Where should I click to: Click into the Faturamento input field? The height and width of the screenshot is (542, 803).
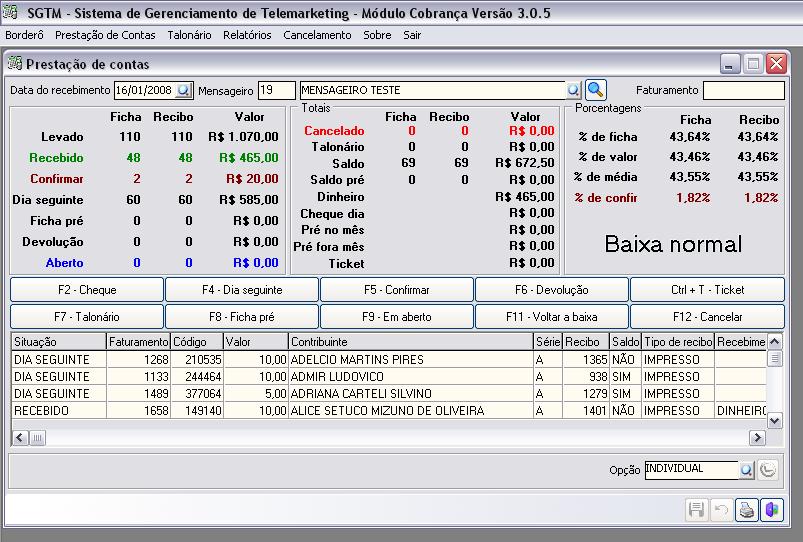(743, 90)
